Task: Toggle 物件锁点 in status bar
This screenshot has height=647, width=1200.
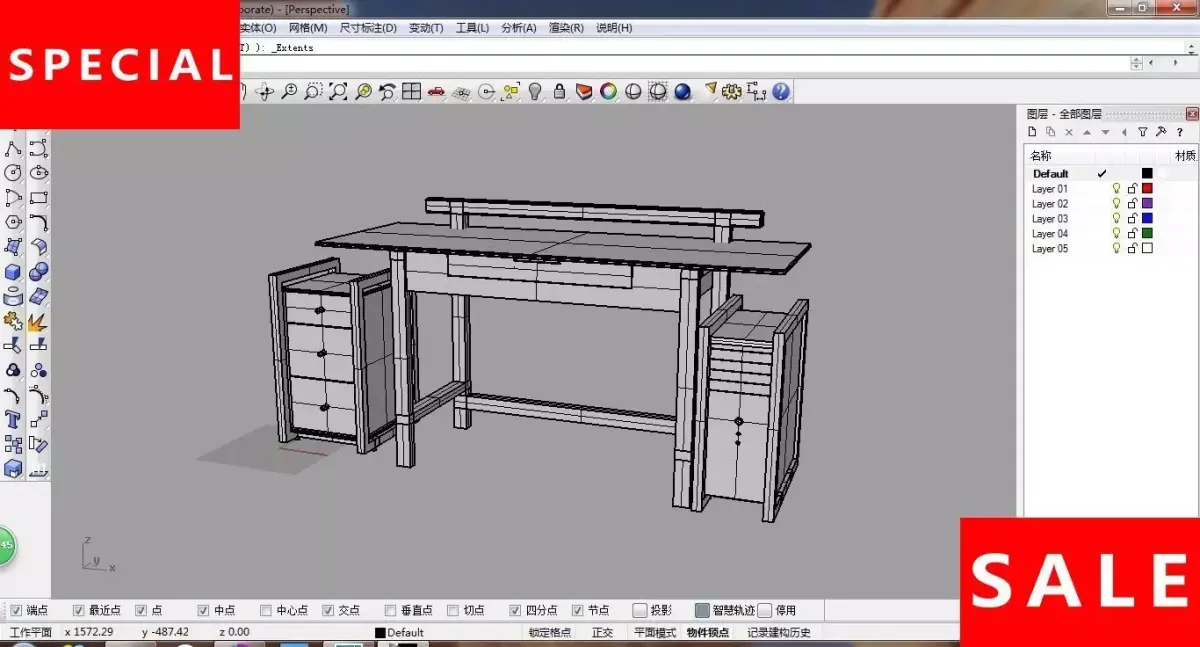Action: pyautogui.click(x=708, y=632)
